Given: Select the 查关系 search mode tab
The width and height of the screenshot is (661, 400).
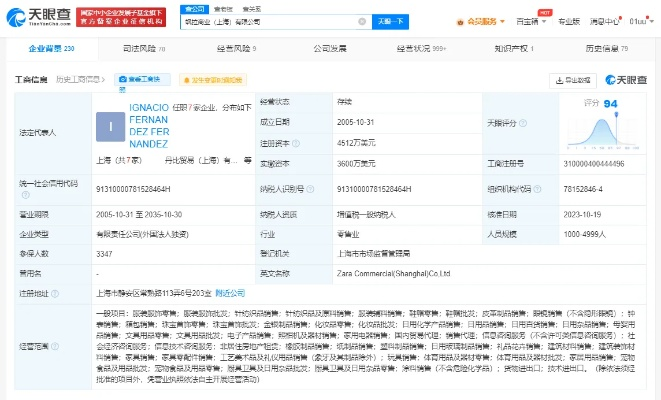Looking at the screenshot, I should pyautogui.click(x=252, y=9).
